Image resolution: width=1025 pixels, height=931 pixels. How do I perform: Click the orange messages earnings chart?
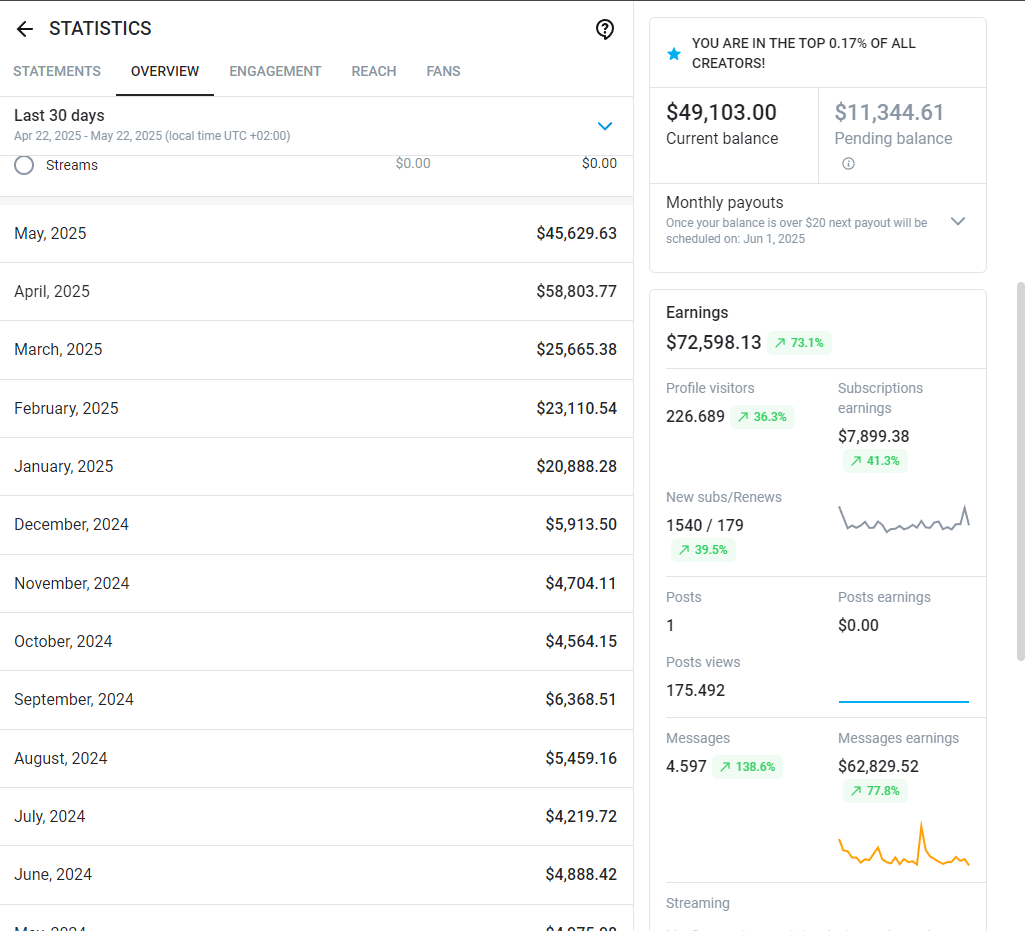904,844
